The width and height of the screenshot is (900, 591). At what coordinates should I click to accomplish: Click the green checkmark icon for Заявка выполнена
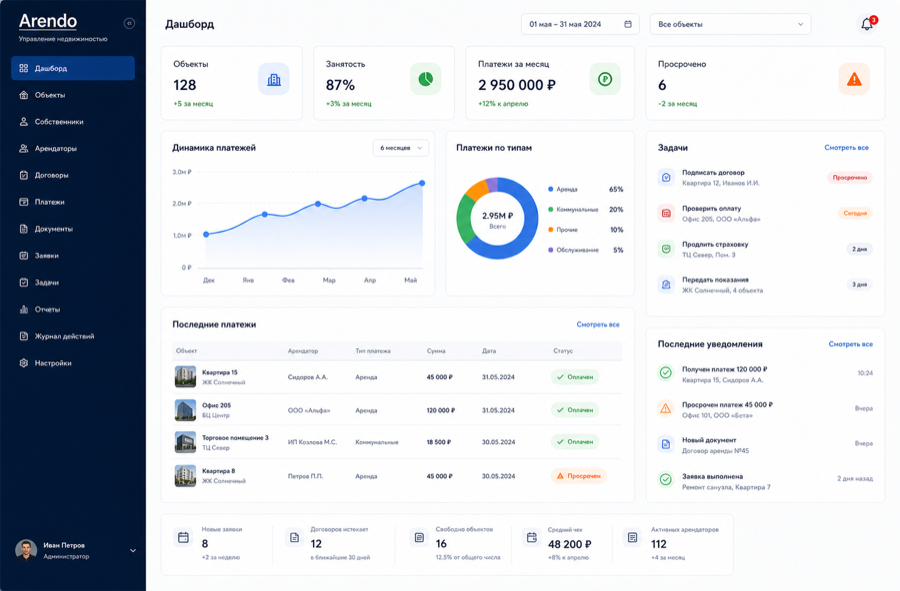[665, 479]
